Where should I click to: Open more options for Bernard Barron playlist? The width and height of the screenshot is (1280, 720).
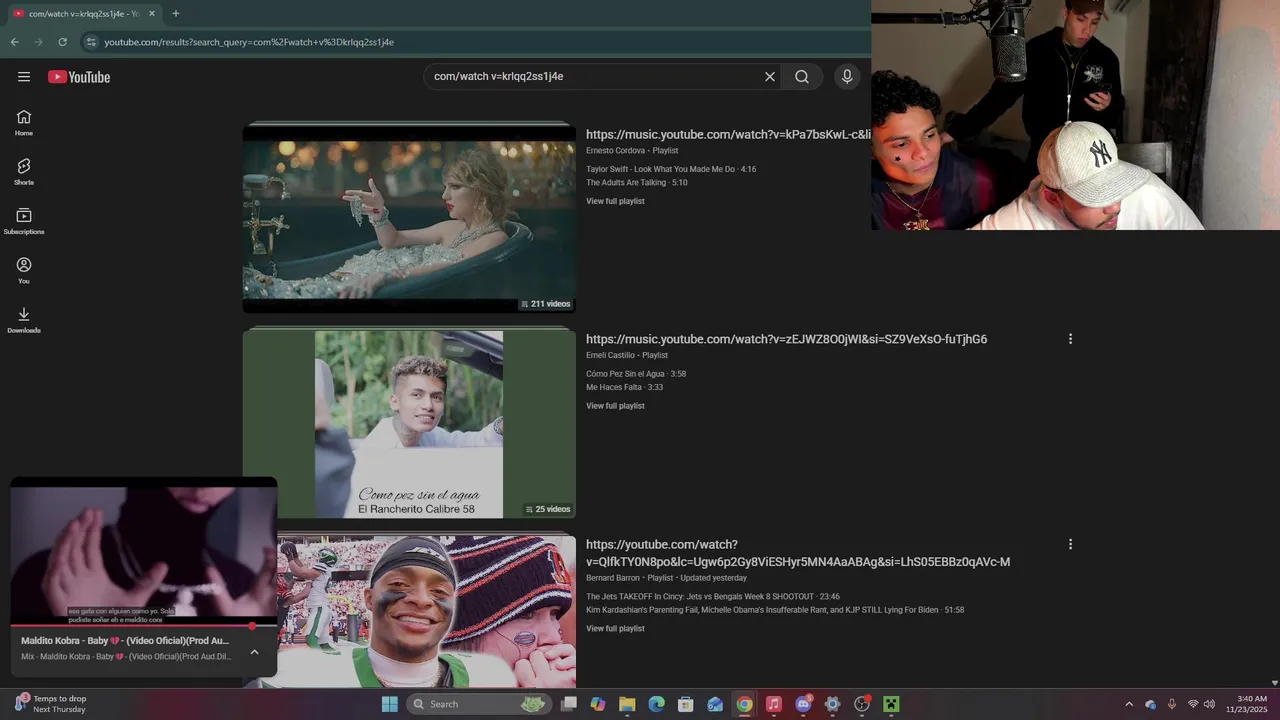tap(1070, 544)
